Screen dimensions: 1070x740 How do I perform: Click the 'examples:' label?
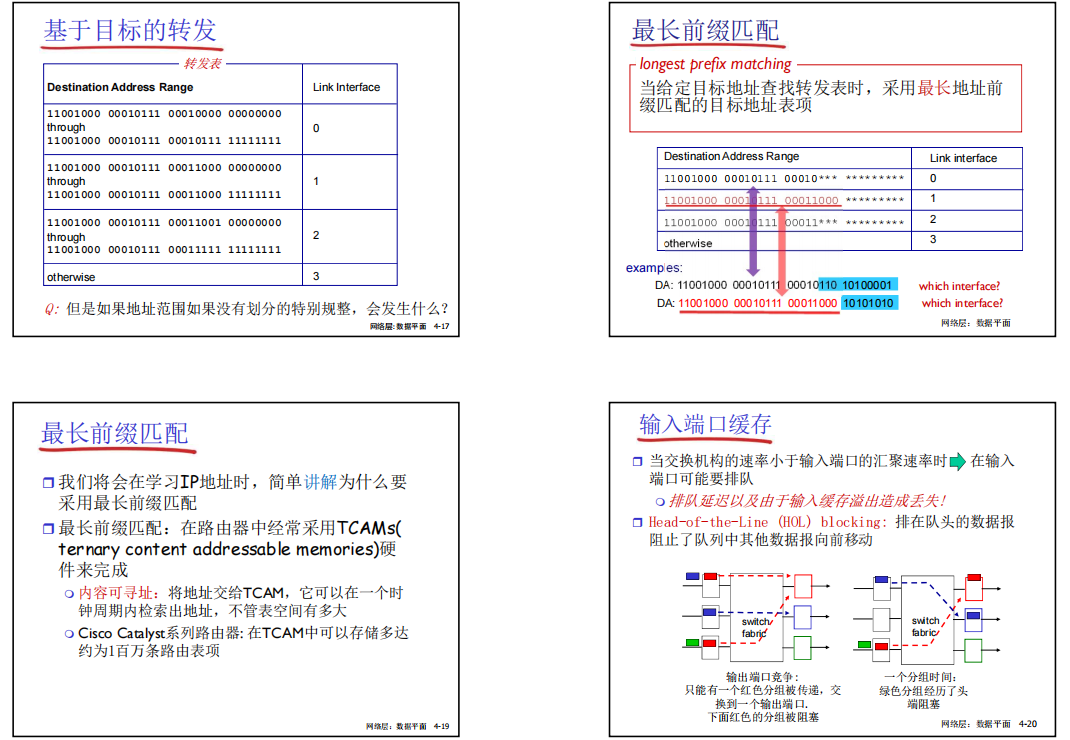[654, 268]
